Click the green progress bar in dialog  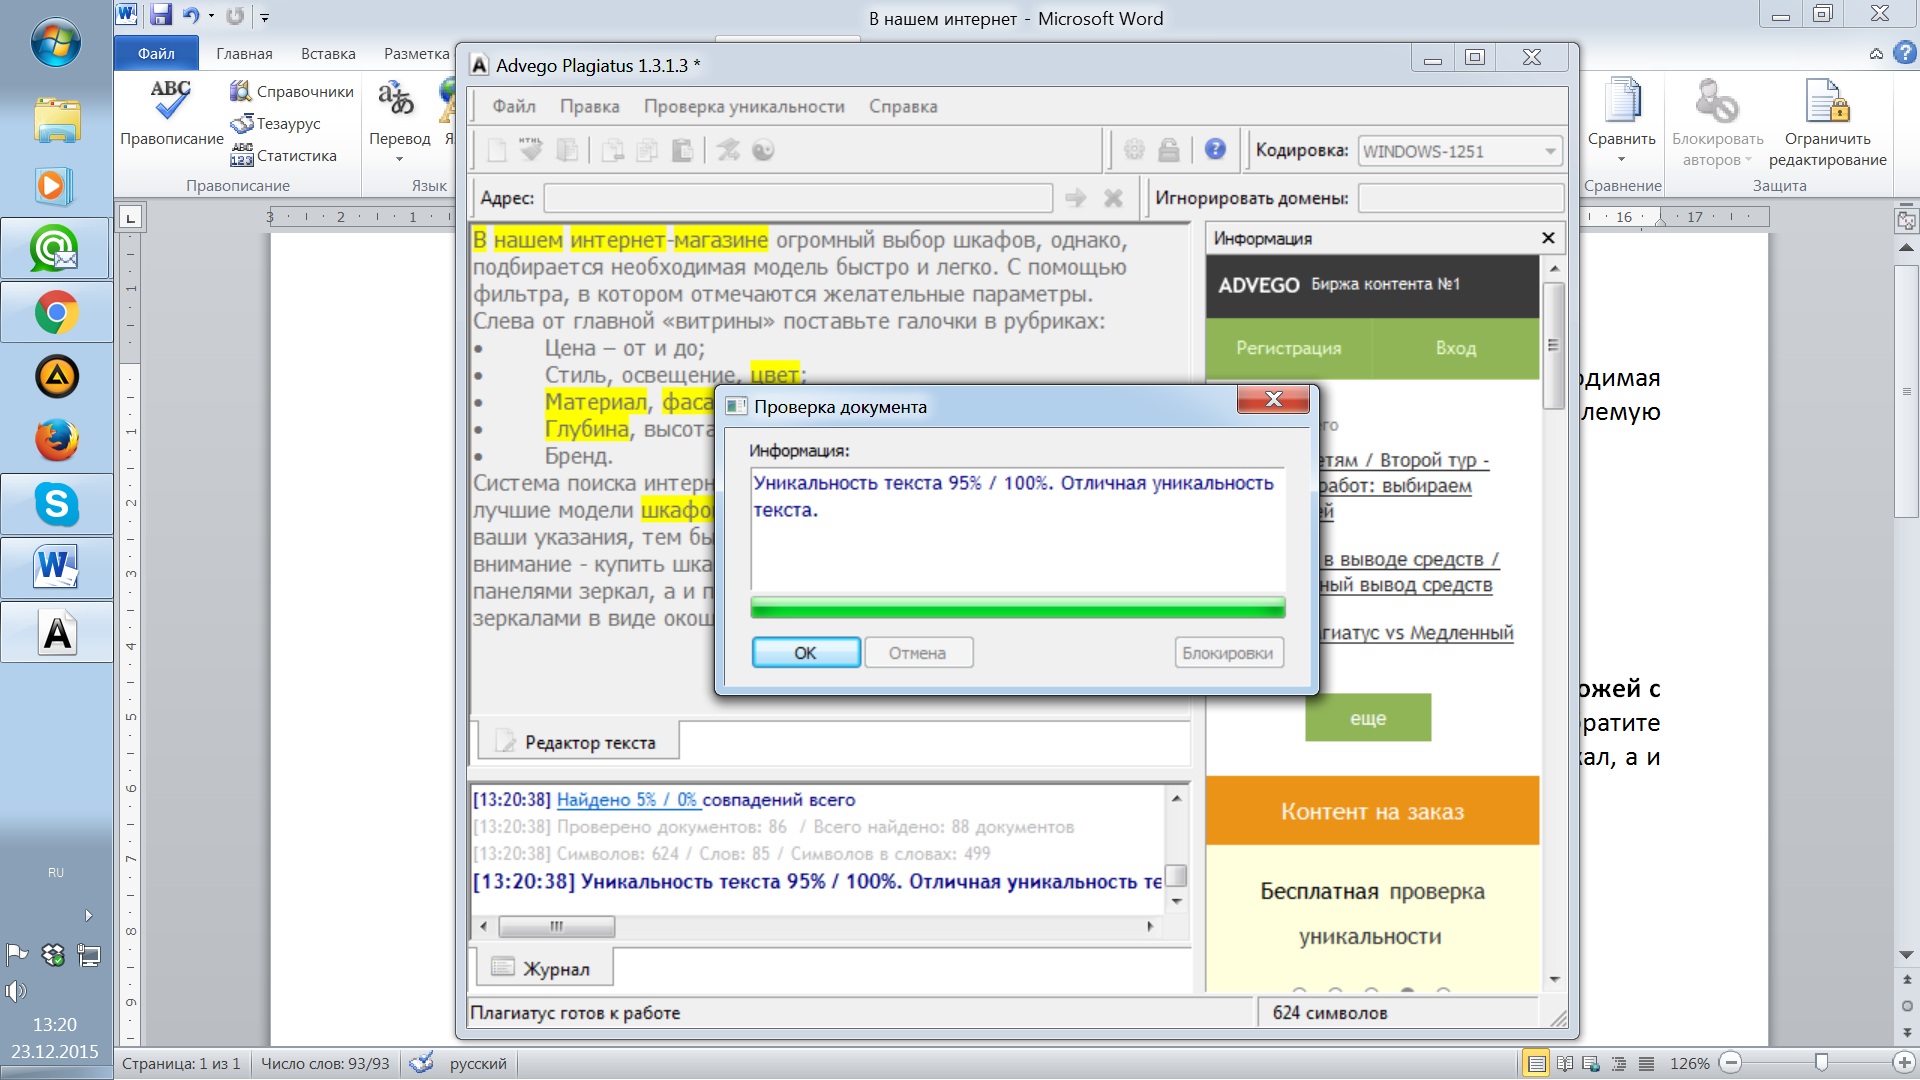(1018, 607)
